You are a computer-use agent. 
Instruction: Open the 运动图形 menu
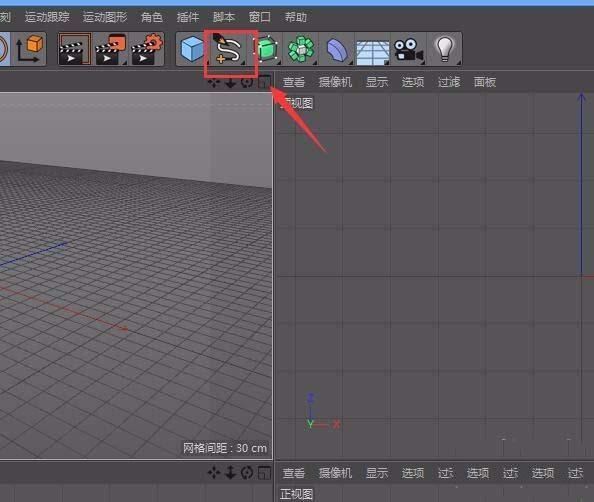tap(105, 17)
